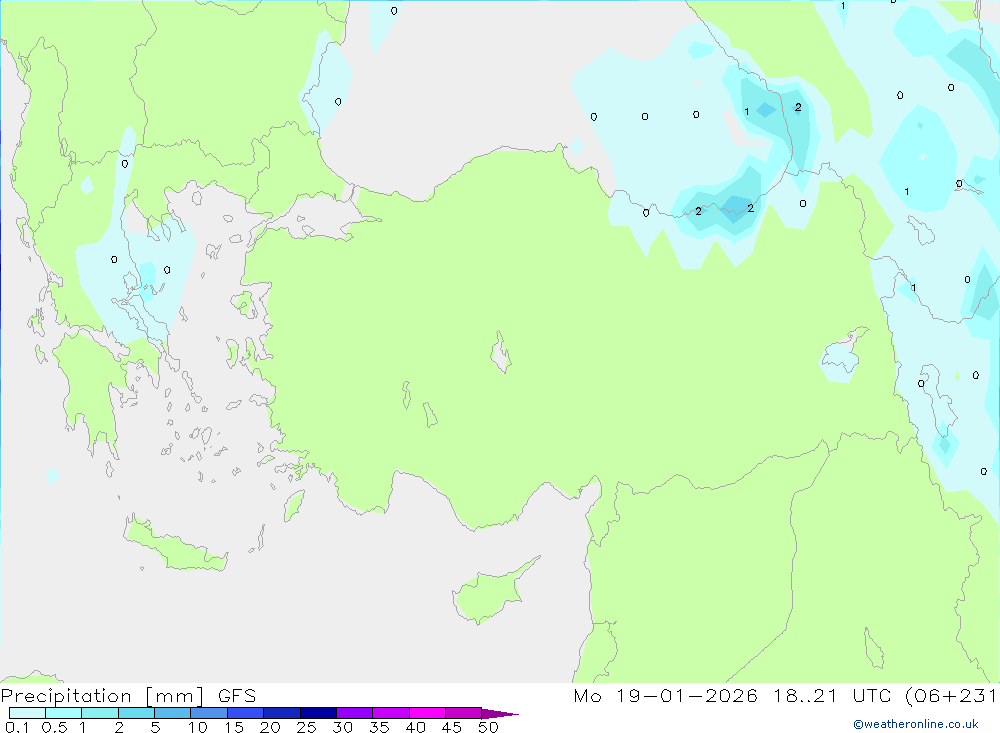The image size is (1000, 733).
Task: Click the "(06+231" forecast run text
Action: click(952, 696)
